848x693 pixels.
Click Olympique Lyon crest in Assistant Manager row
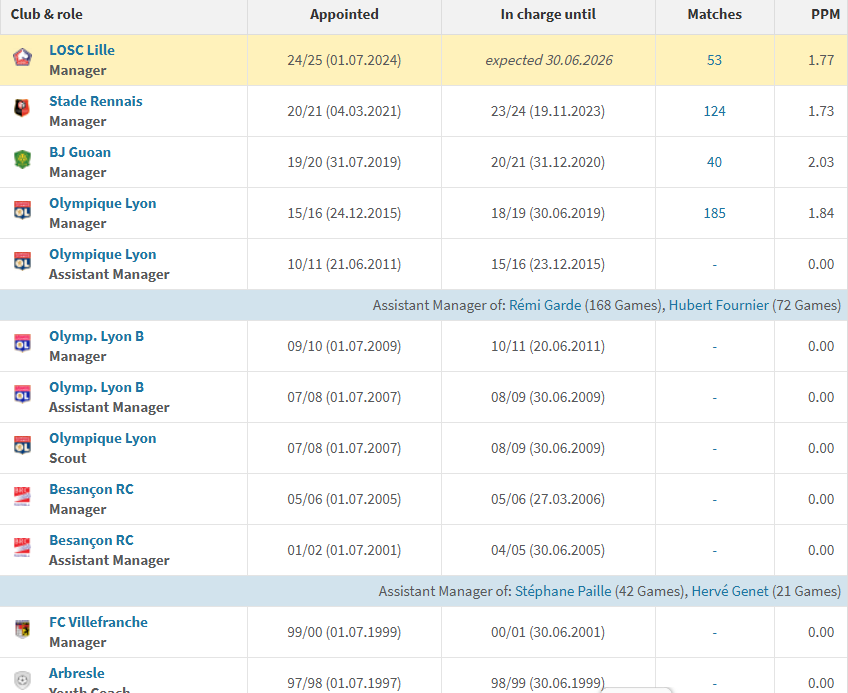point(22,261)
